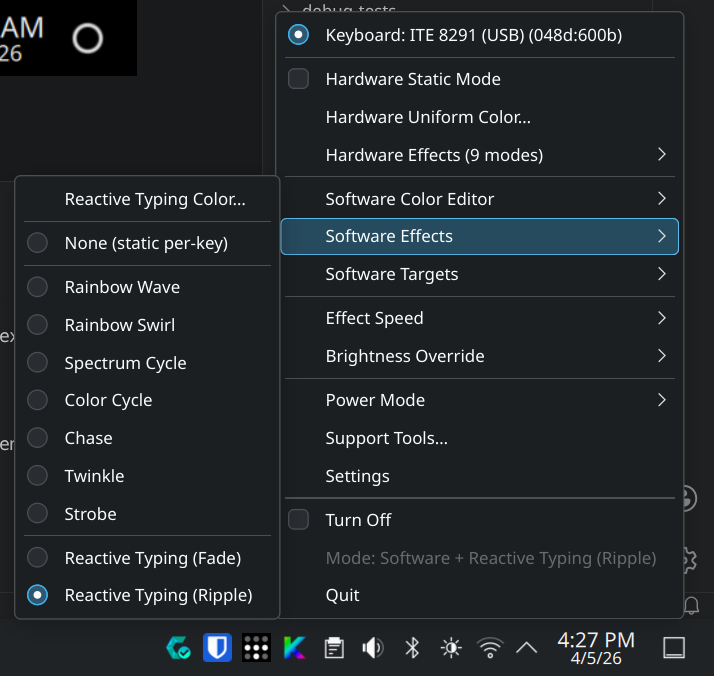Image resolution: width=714 pixels, height=676 pixels.
Task: Select None (static per-key) effect
Action: tap(147, 243)
